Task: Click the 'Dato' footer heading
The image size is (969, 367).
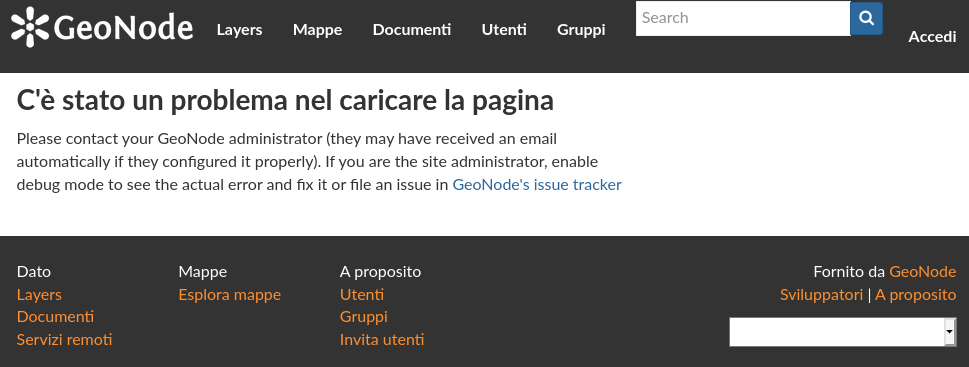Action: pyautogui.click(x=33, y=272)
